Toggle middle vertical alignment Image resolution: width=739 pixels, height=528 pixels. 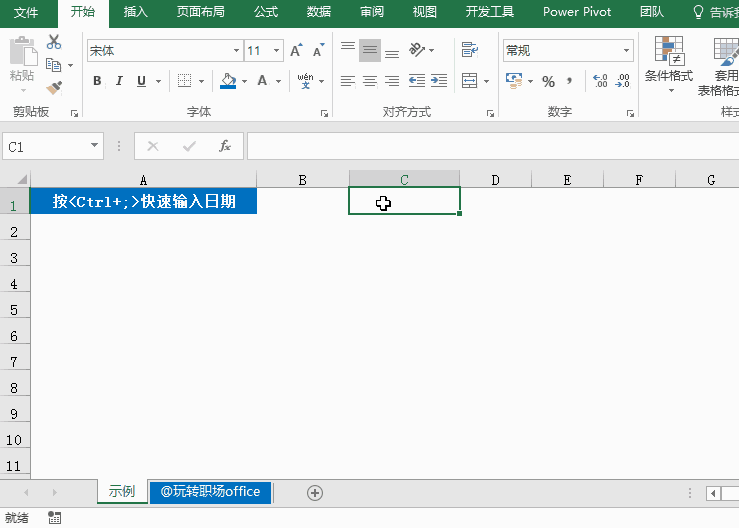click(370, 50)
